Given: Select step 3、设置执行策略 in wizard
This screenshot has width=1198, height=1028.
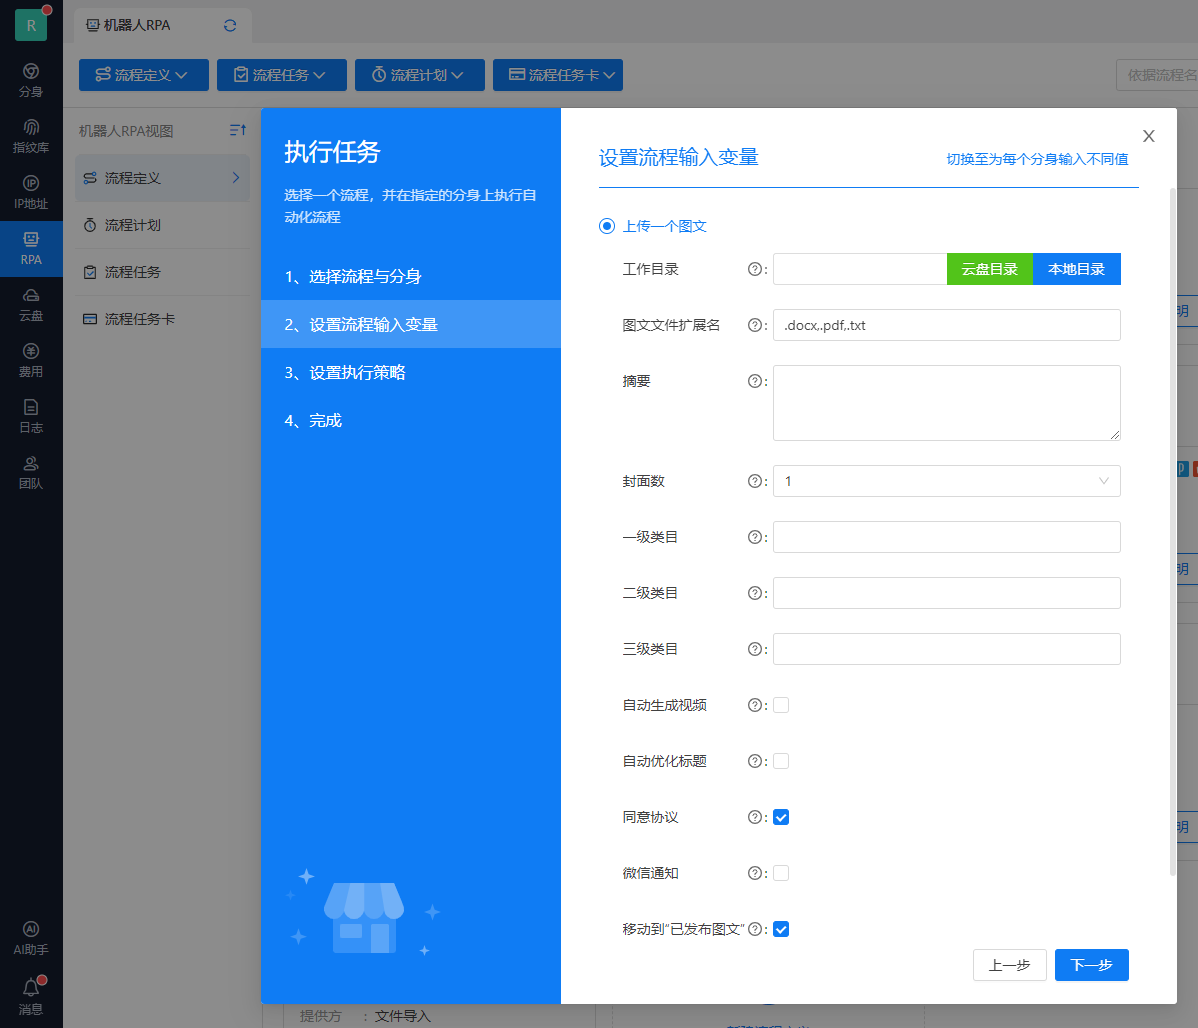Looking at the screenshot, I should pyautogui.click(x=345, y=373).
